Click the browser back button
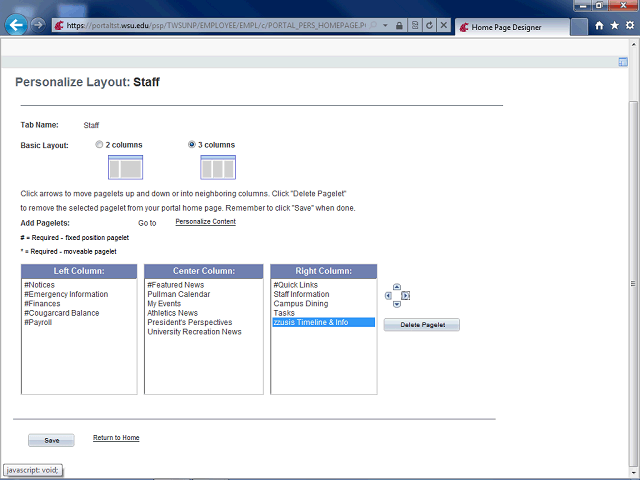 (x=15, y=25)
